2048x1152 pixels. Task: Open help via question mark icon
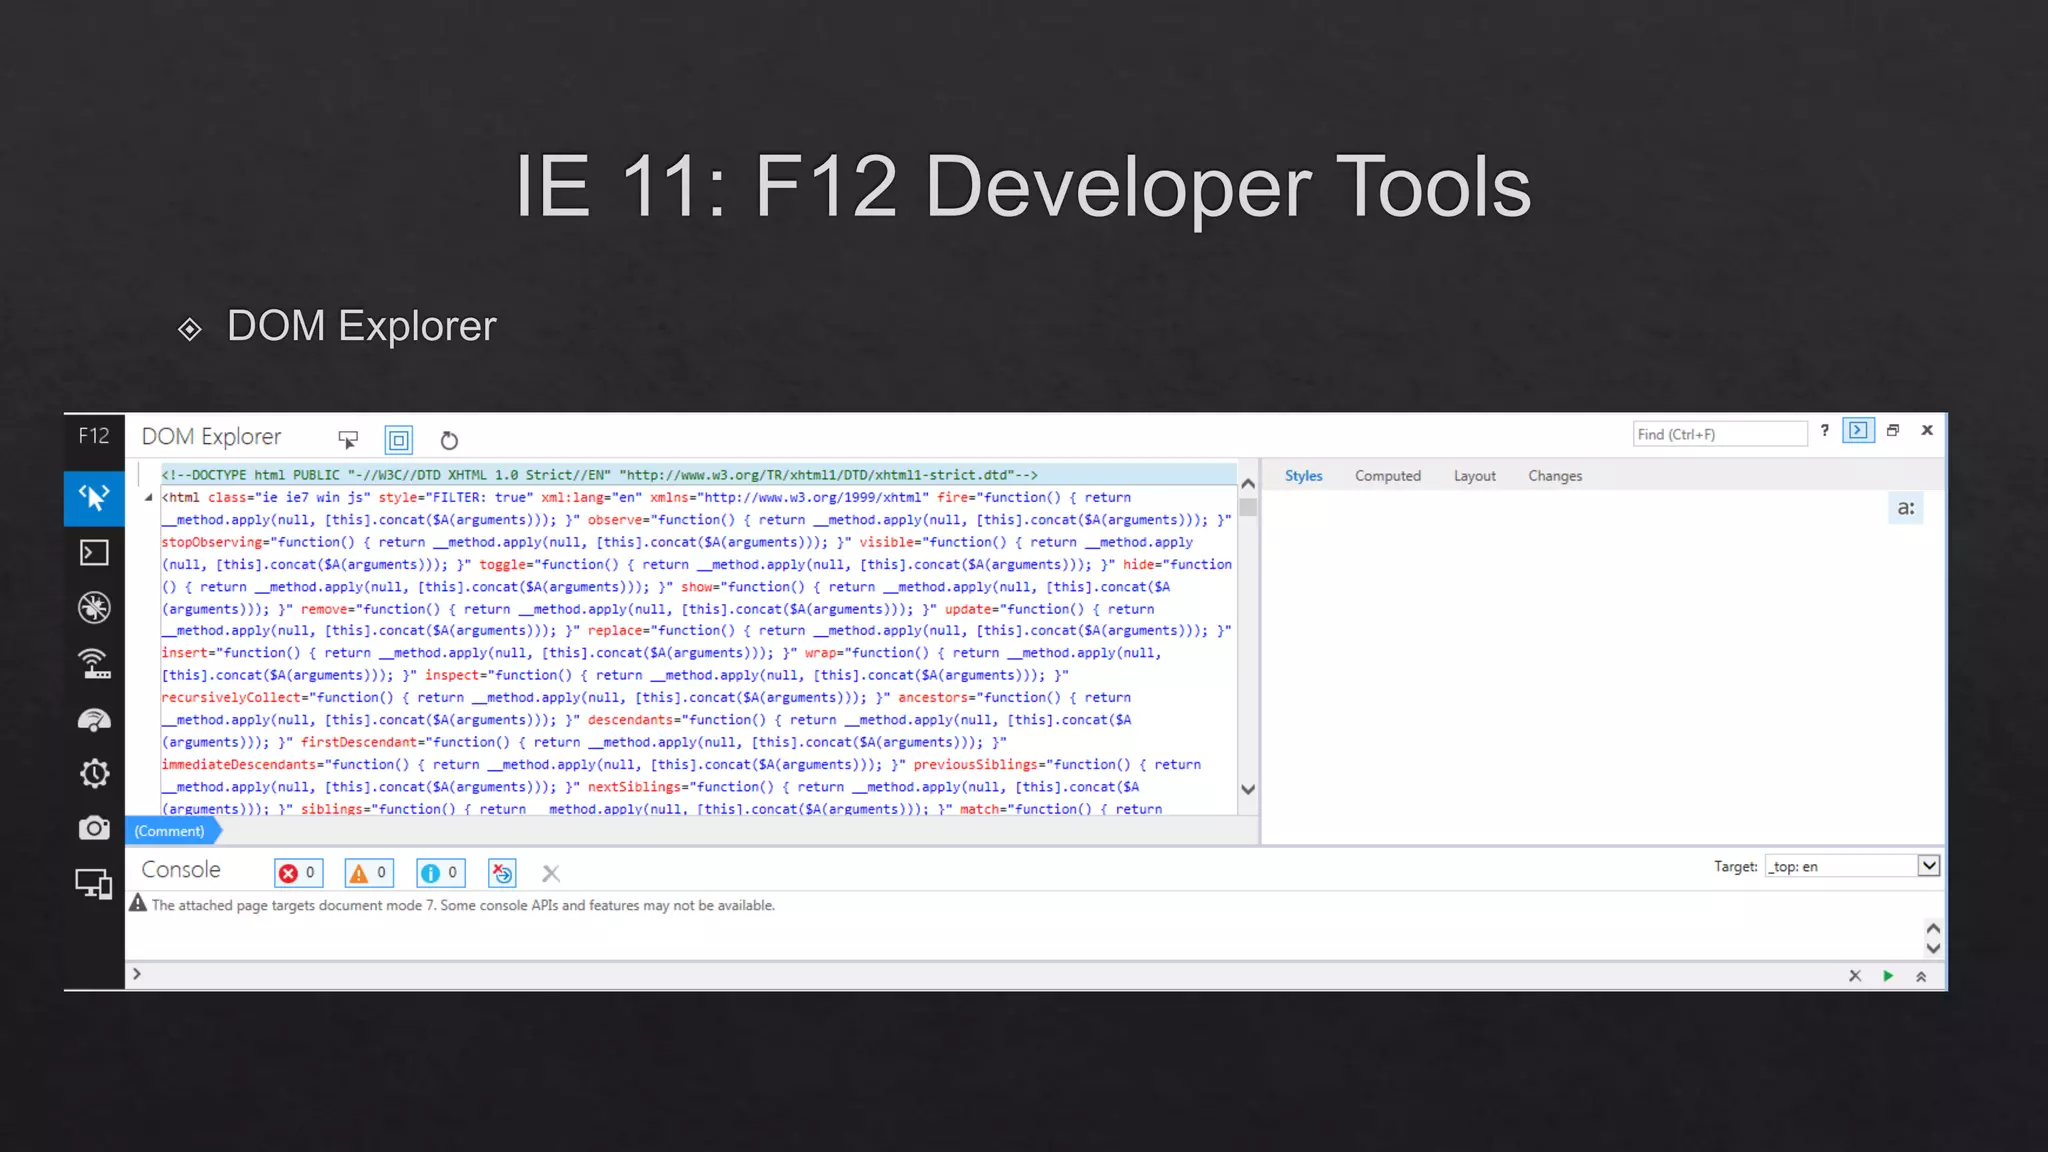[x=1825, y=430]
